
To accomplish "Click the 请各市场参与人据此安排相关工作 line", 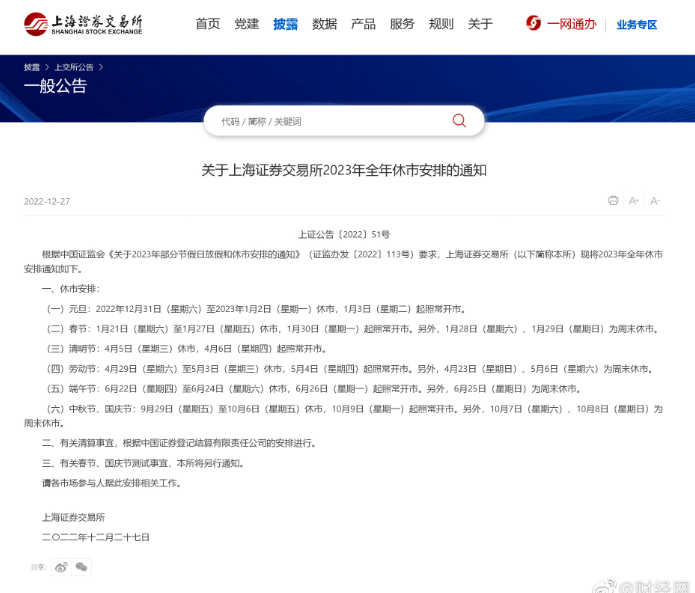I will coord(112,483).
